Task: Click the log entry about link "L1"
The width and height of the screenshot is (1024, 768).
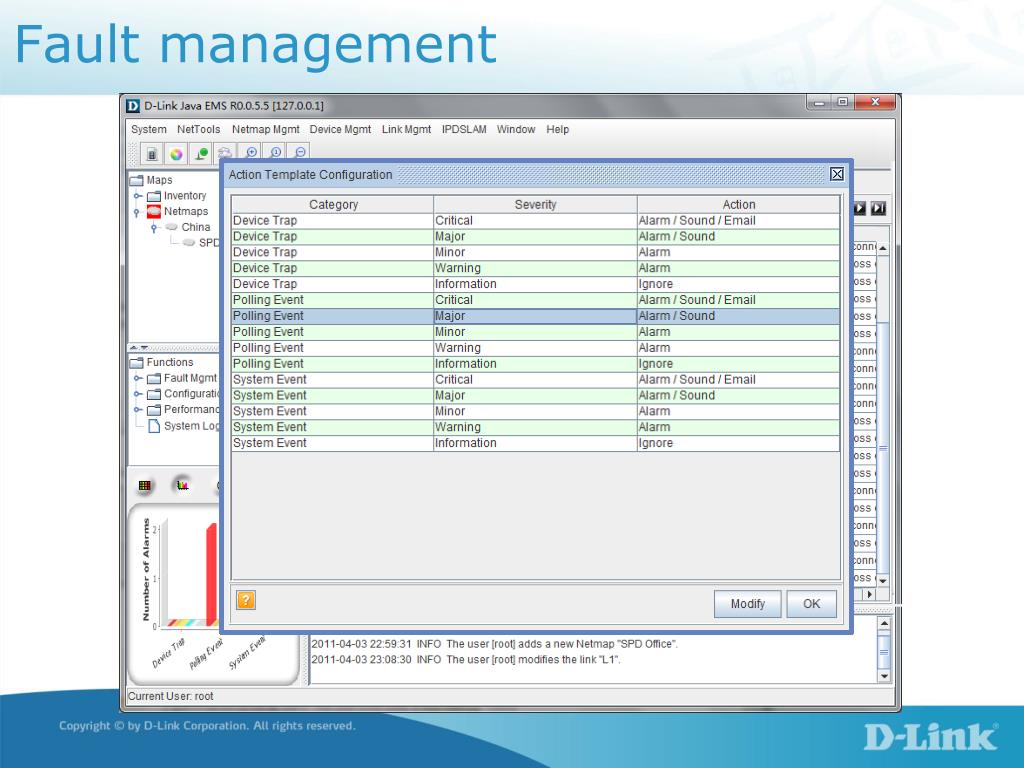Action: tap(466, 660)
